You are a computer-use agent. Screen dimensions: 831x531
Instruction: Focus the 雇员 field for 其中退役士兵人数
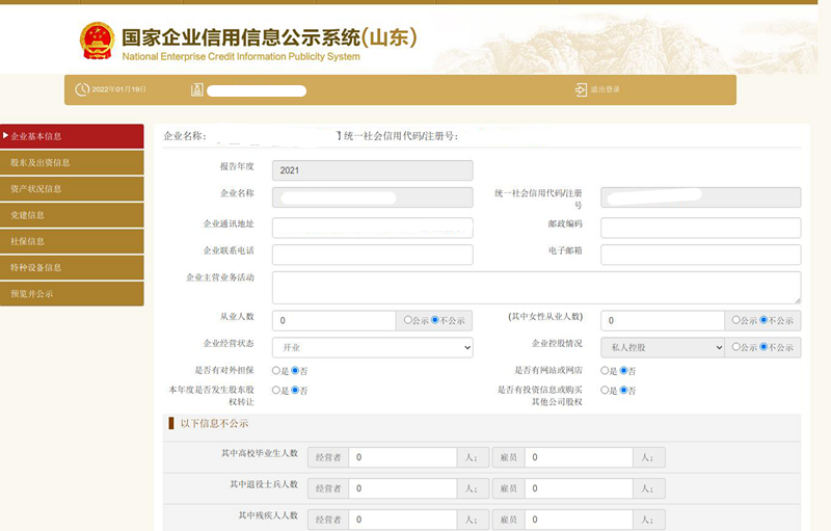pos(579,489)
